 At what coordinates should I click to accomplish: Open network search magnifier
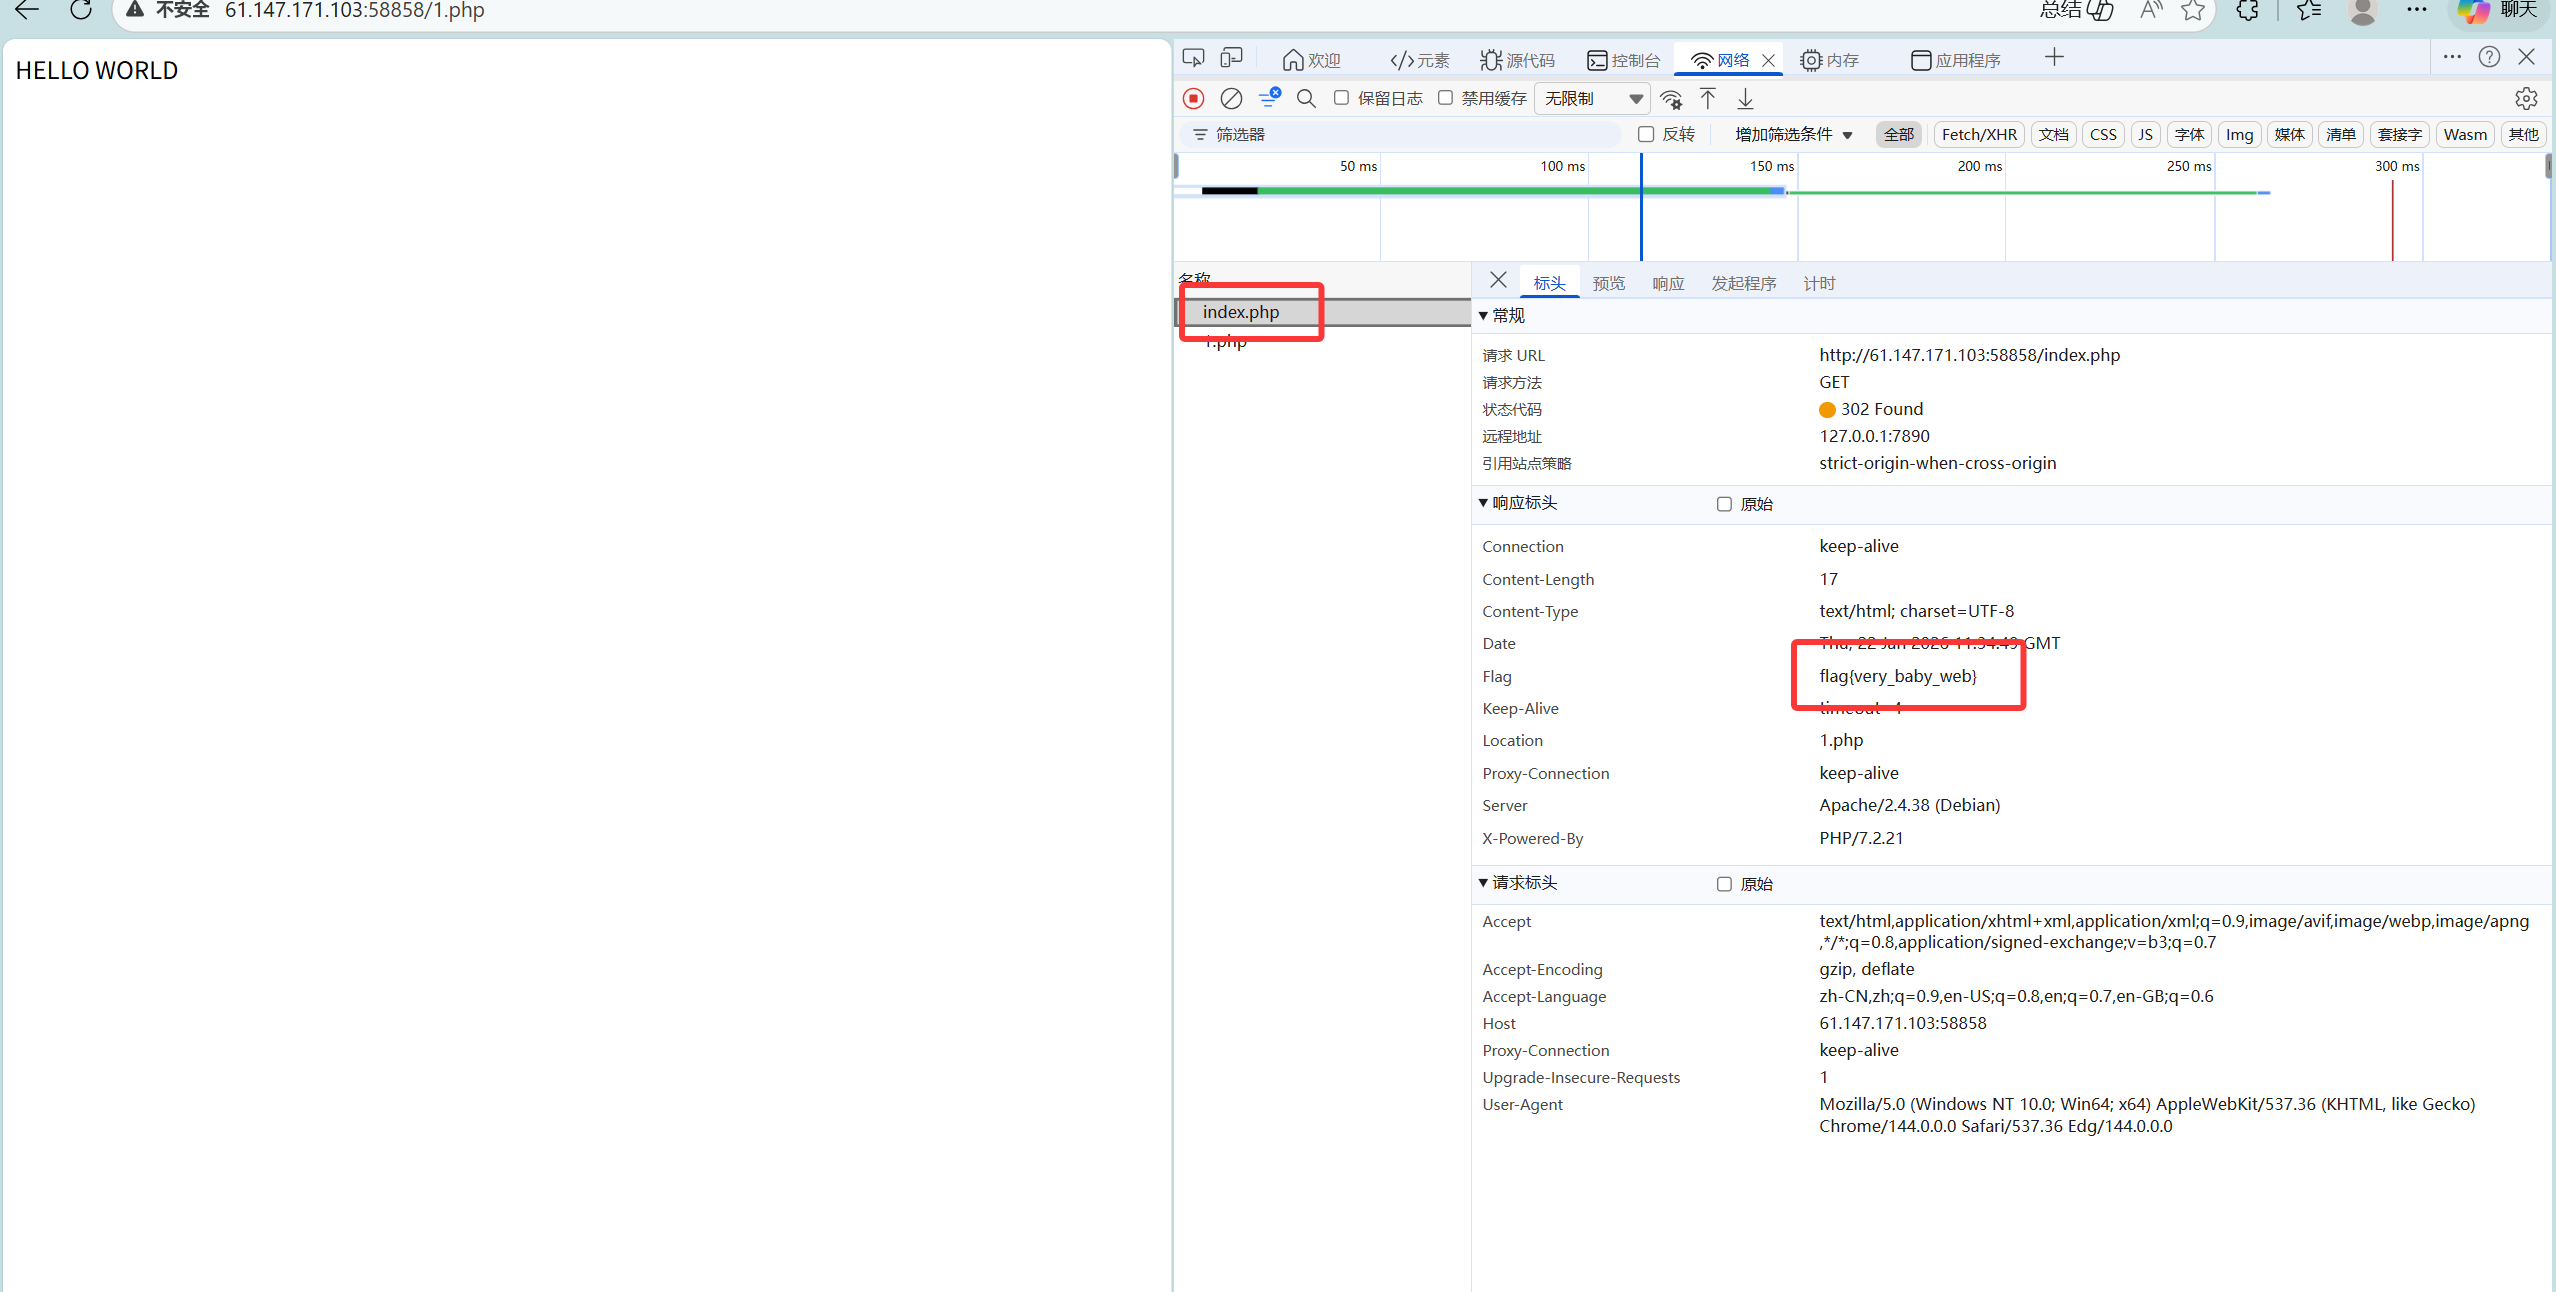(x=1306, y=98)
